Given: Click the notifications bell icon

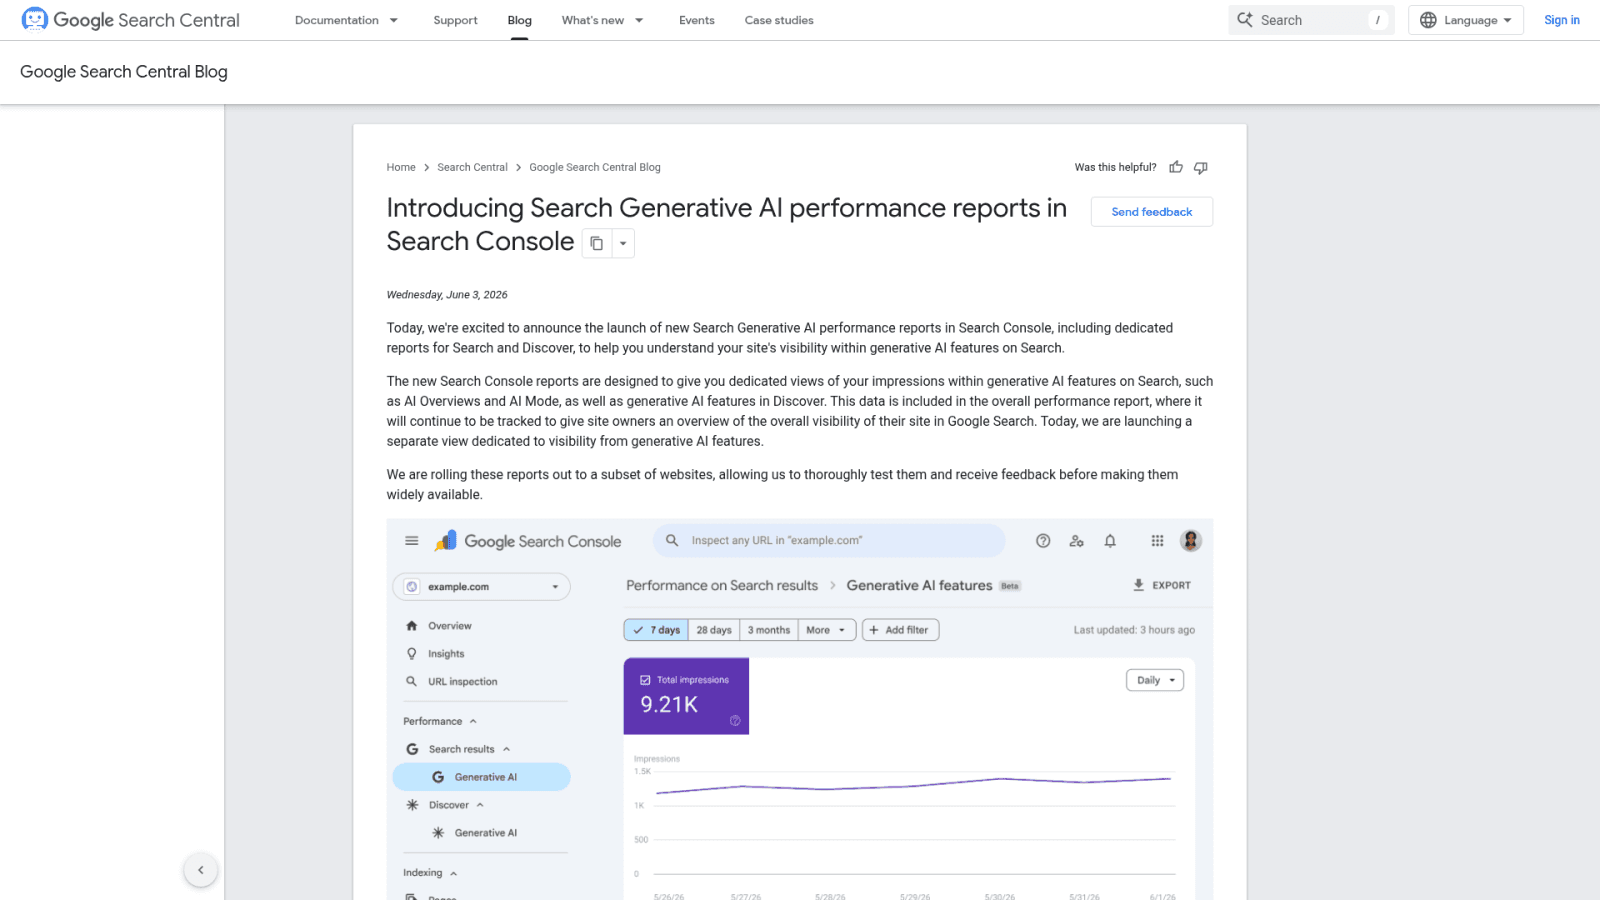Looking at the screenshot, I should pyautogui.click(x=1110, y=541).
